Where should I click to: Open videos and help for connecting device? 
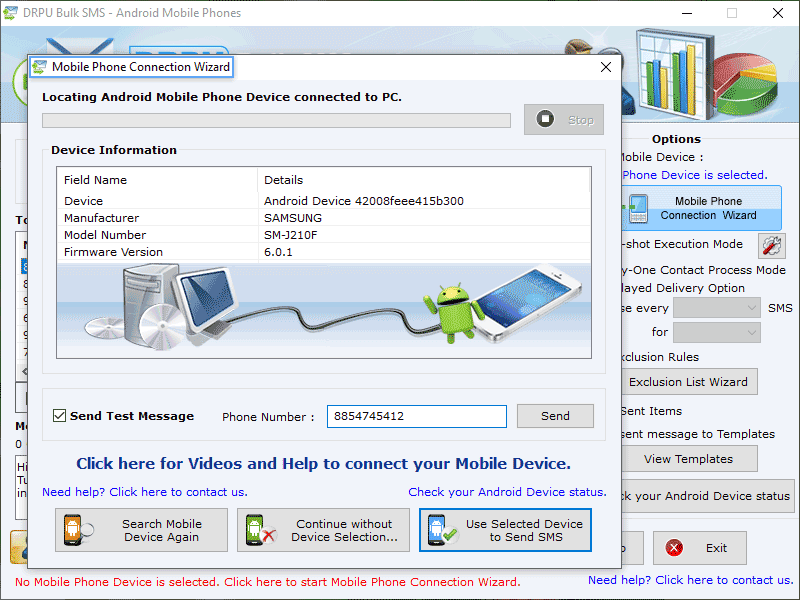[323, 464]
